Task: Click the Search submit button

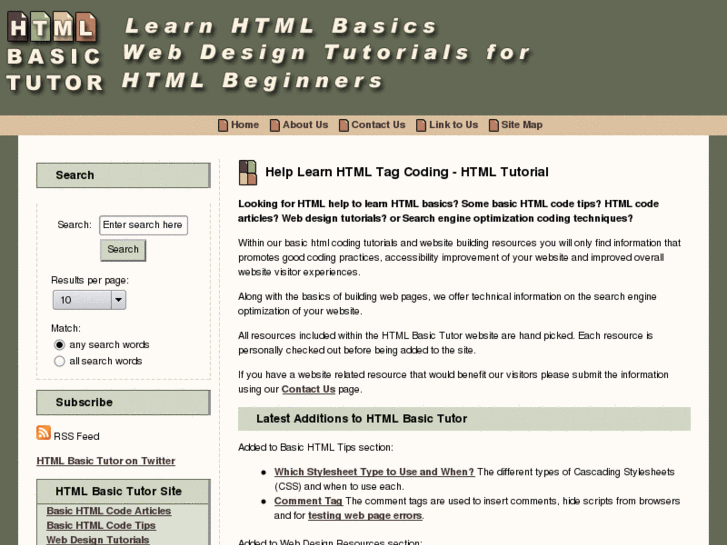Action: tap(123, 250)
